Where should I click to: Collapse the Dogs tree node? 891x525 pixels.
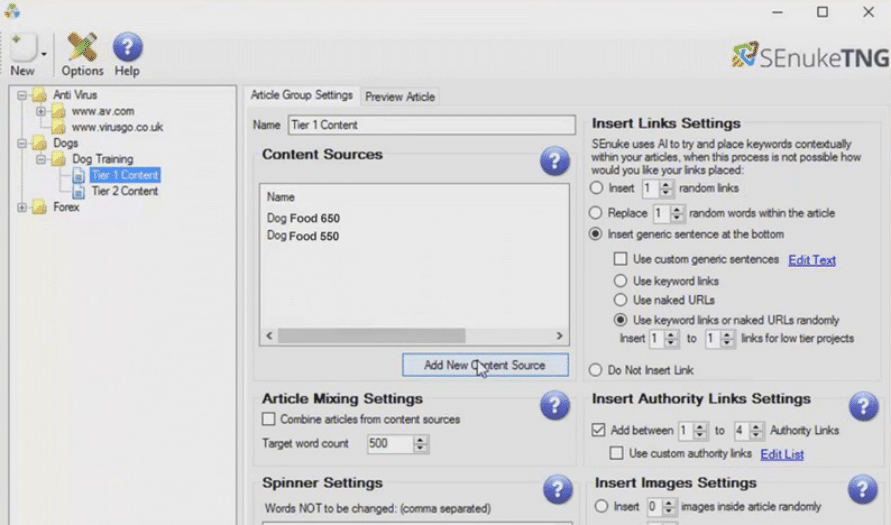click(22, 143)
